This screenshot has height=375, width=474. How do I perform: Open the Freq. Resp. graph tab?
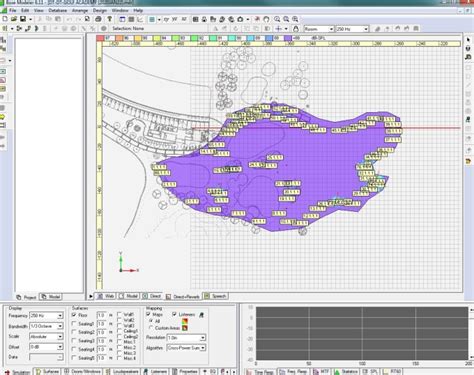(x=294, y=372)
